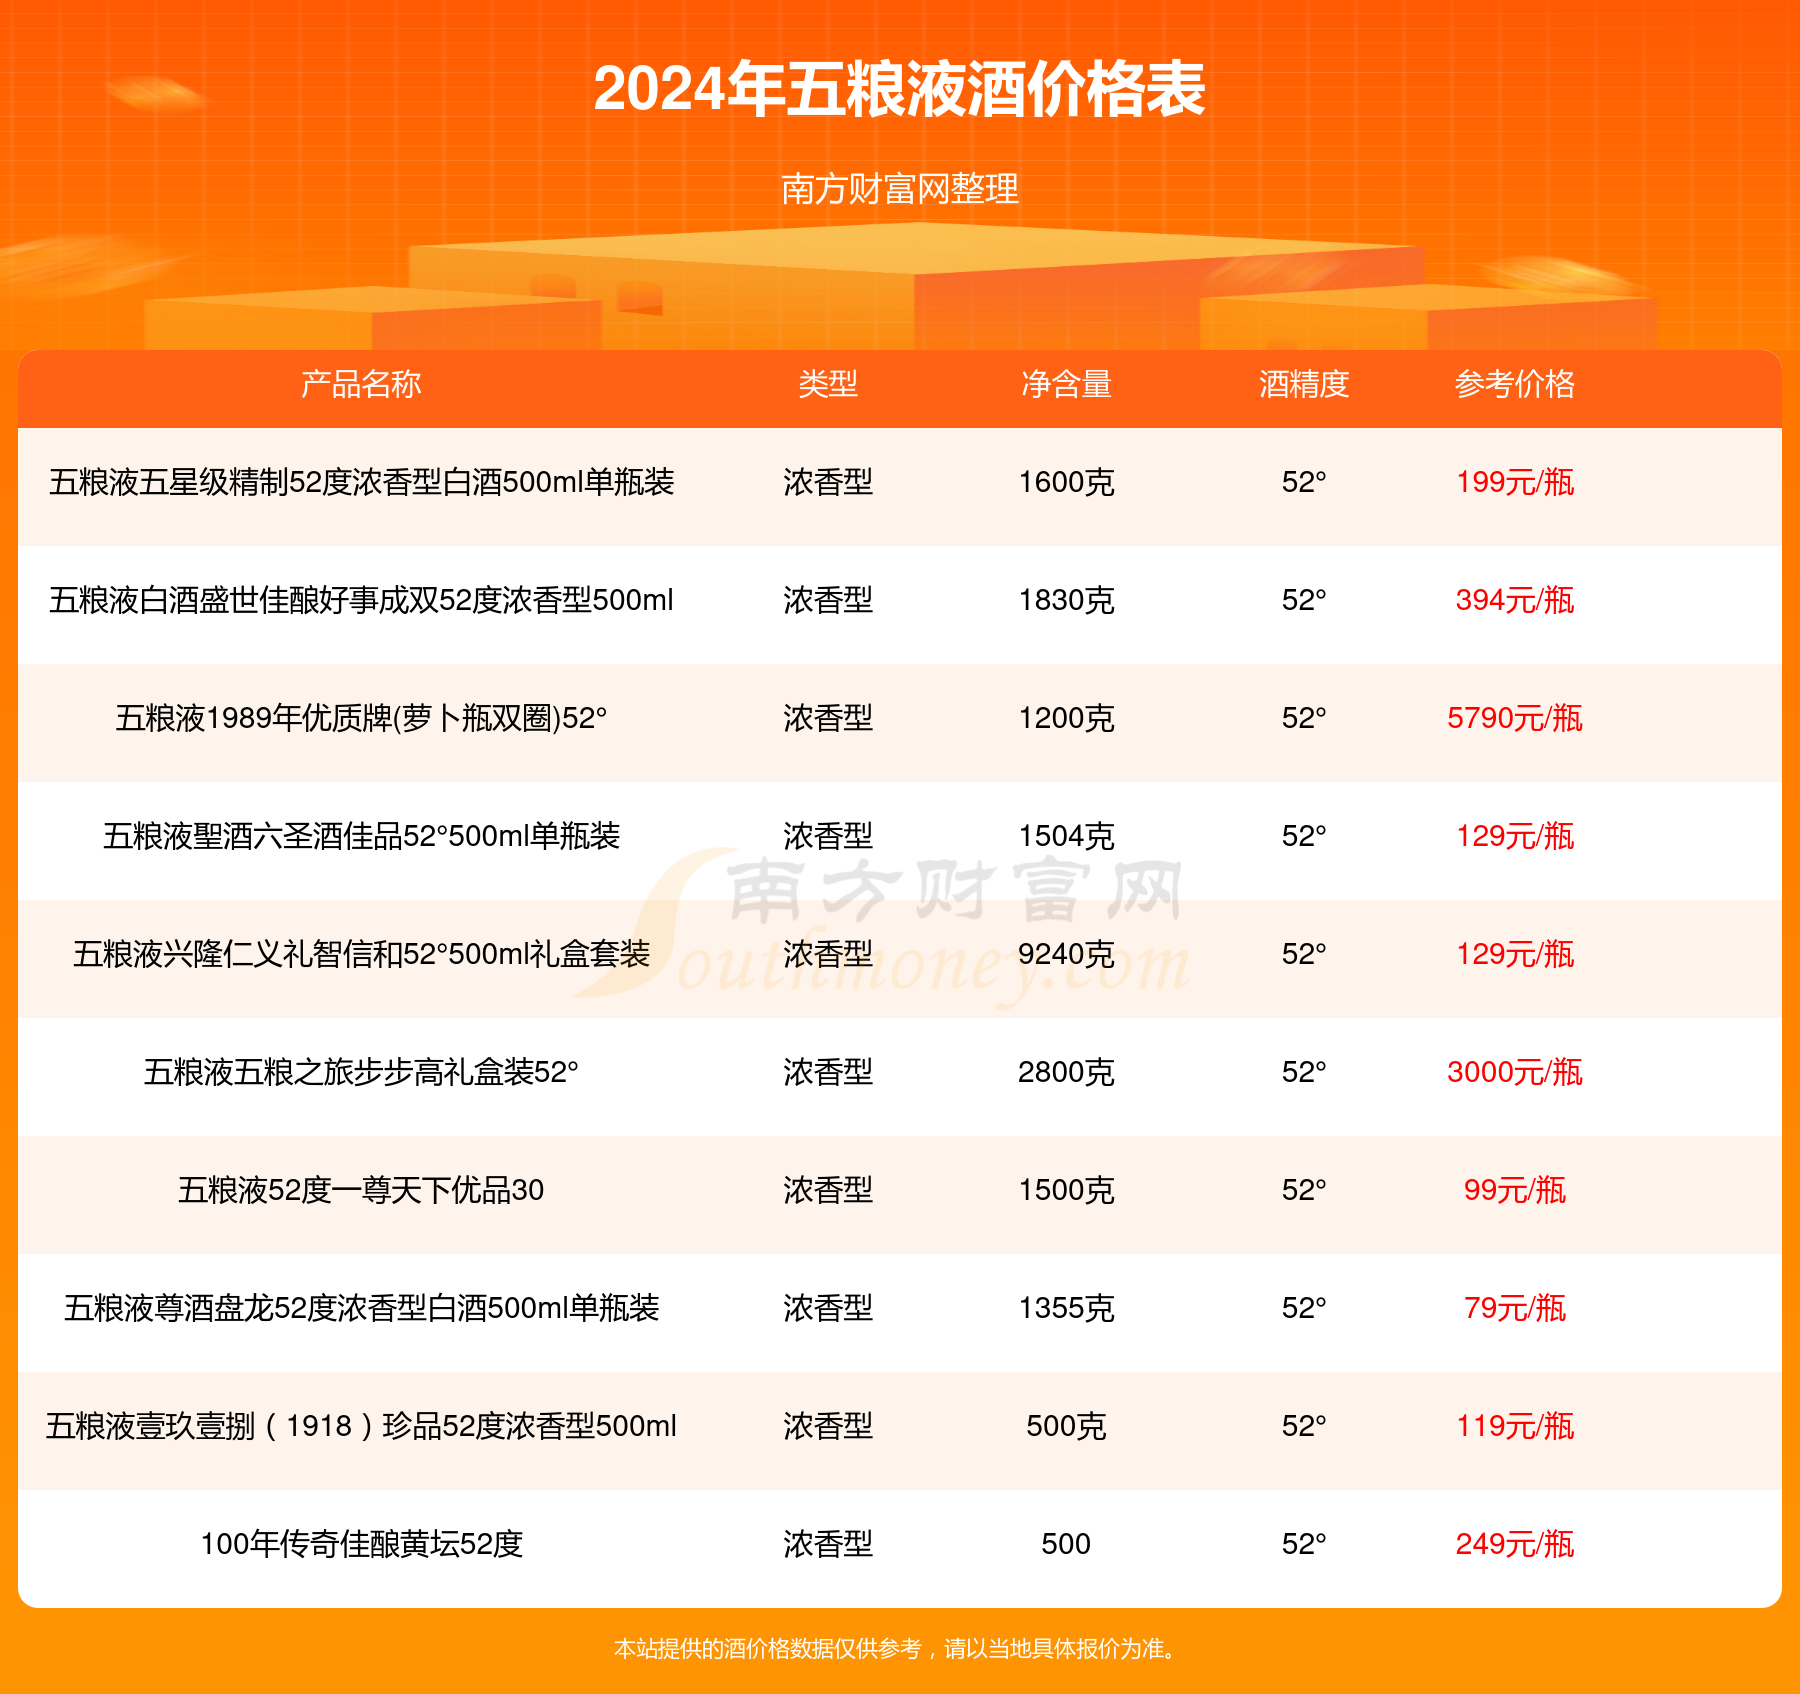1800x1694 pixels.
Task: Select product 五粮液壹玖壹捌(1918)珍品52度浓香型500ml
Action: click(361, 1426)
